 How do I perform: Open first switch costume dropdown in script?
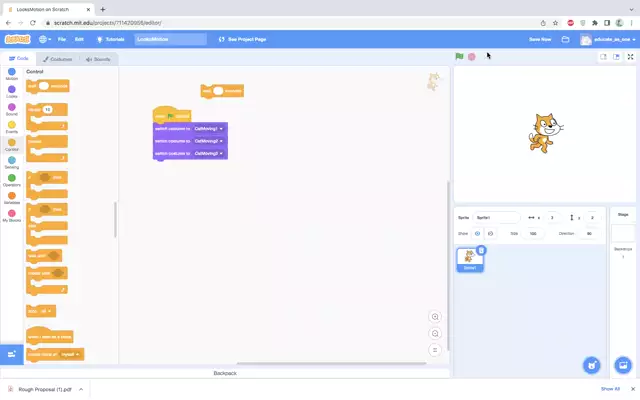click(209, 129)
